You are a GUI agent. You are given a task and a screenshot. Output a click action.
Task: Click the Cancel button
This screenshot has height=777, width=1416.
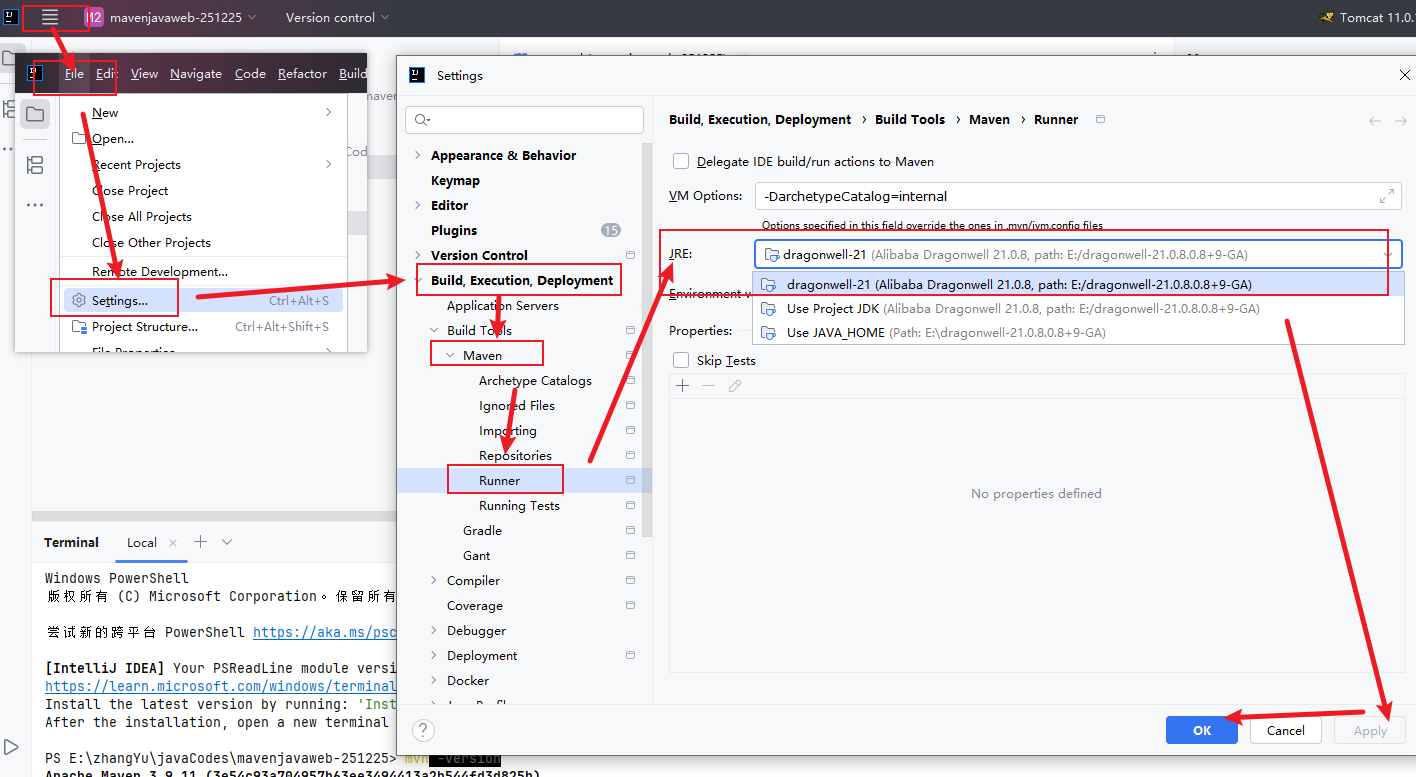[x=1285, y=730]
